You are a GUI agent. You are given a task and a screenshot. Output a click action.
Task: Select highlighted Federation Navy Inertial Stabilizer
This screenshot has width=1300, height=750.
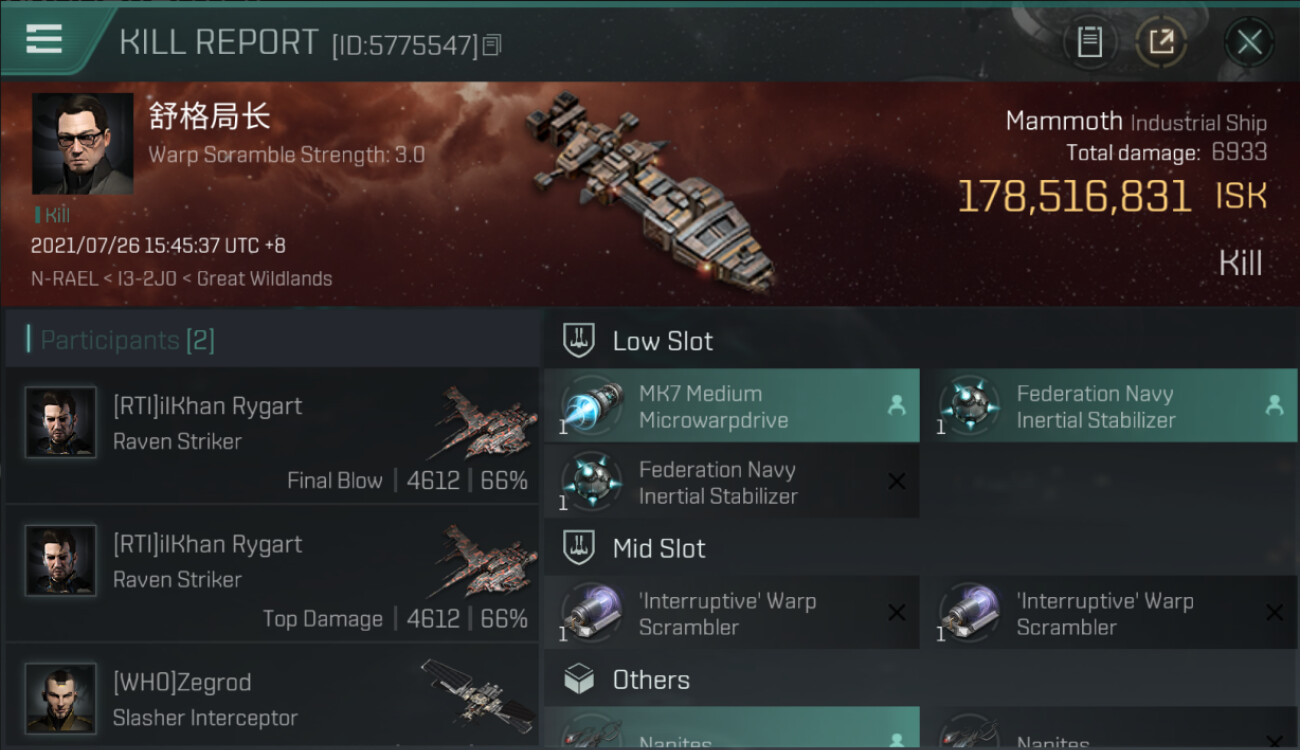1108,406
